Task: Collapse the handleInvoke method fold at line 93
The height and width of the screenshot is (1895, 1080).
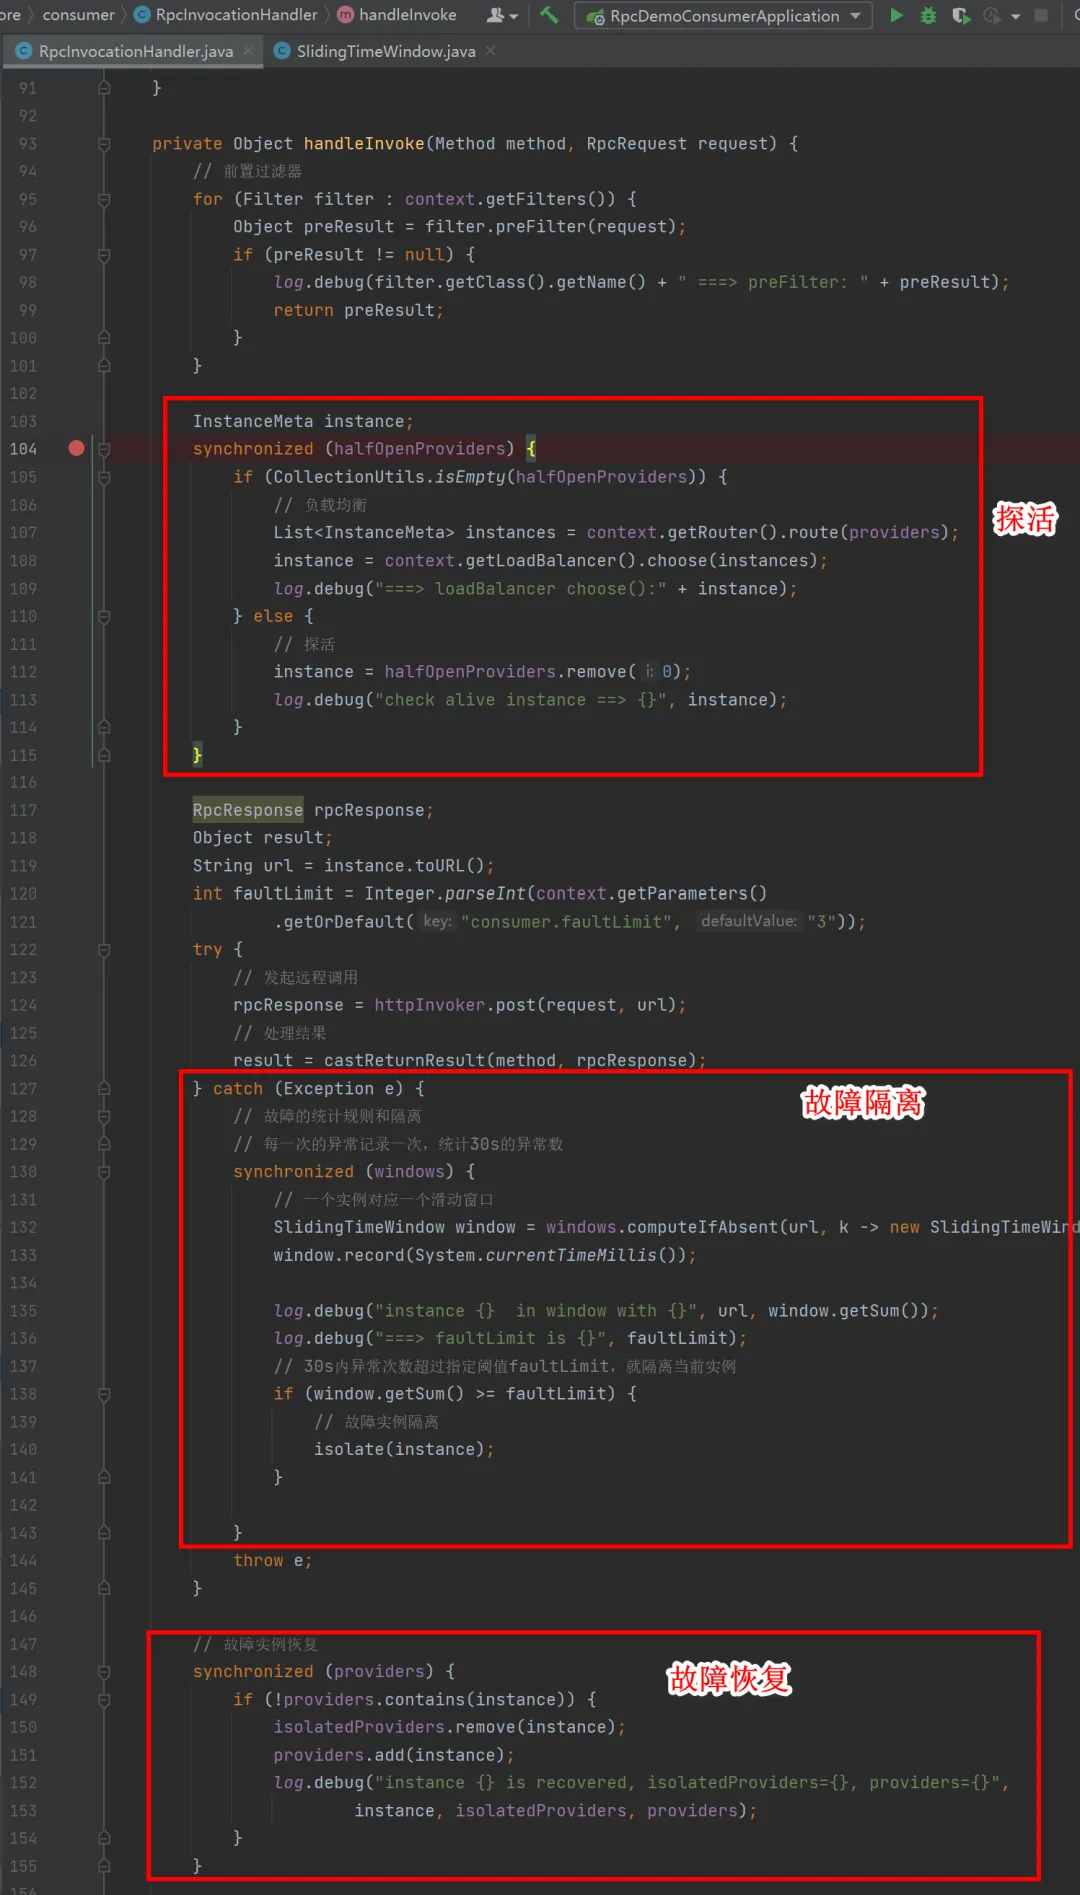Action: tap(104, 144)
